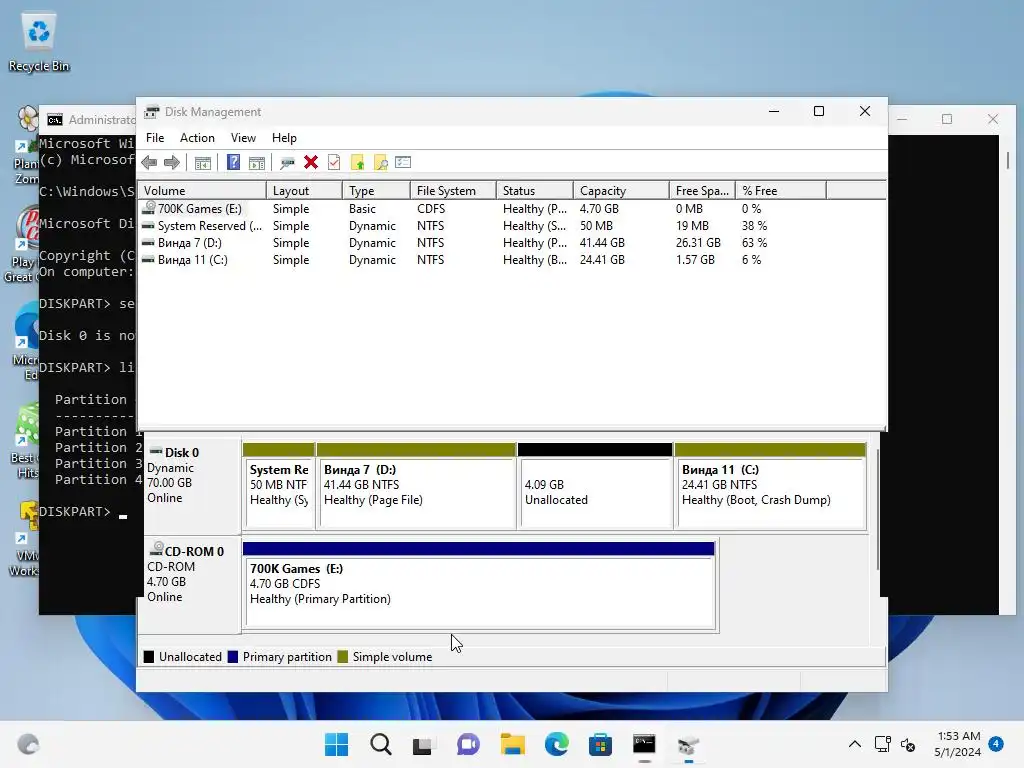Screen dimensions: 1024x768
Task: Click the Back arrow in Disk Management toolbar
Action: 149,163
